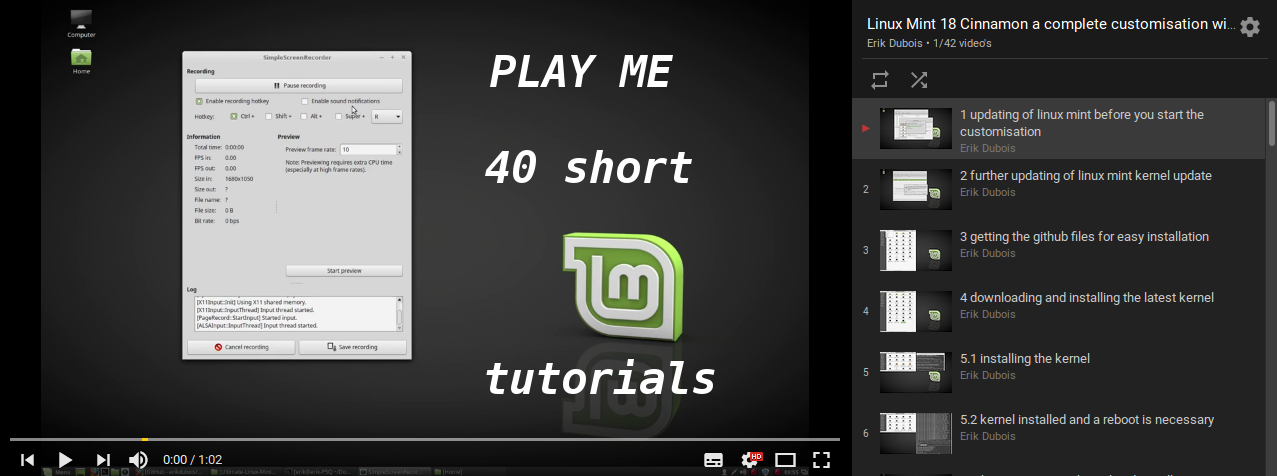Click thumbnail of 2 further updating video
Image resolution: width=1277 pixels, height=476 pixels.
click(x=916, y=189)
